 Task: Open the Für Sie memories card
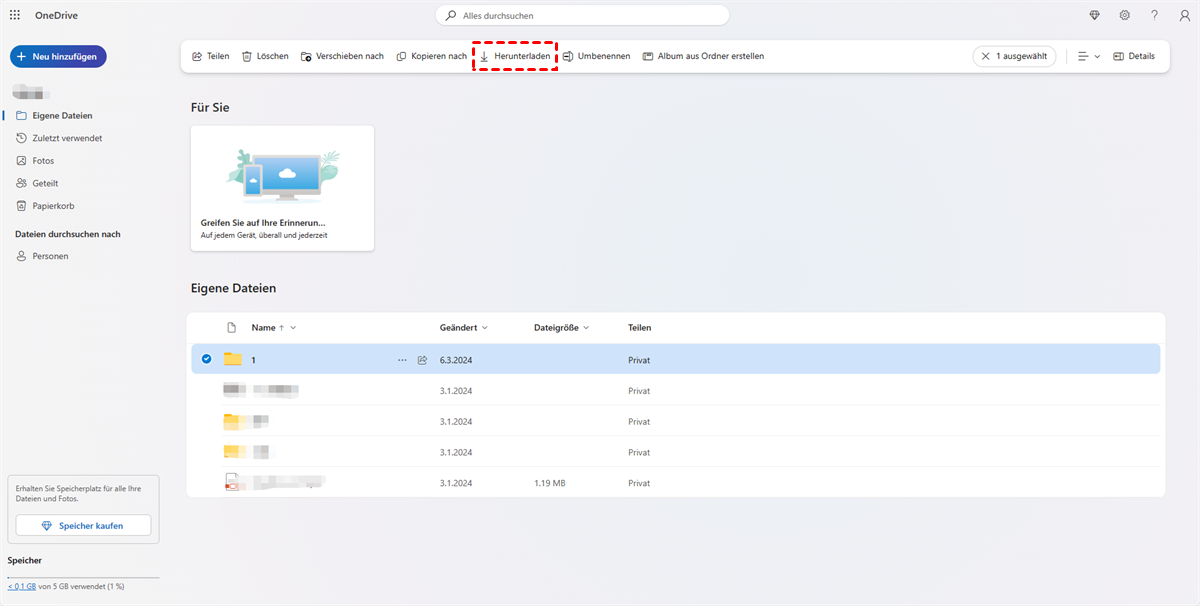click(x=283, y=188)
